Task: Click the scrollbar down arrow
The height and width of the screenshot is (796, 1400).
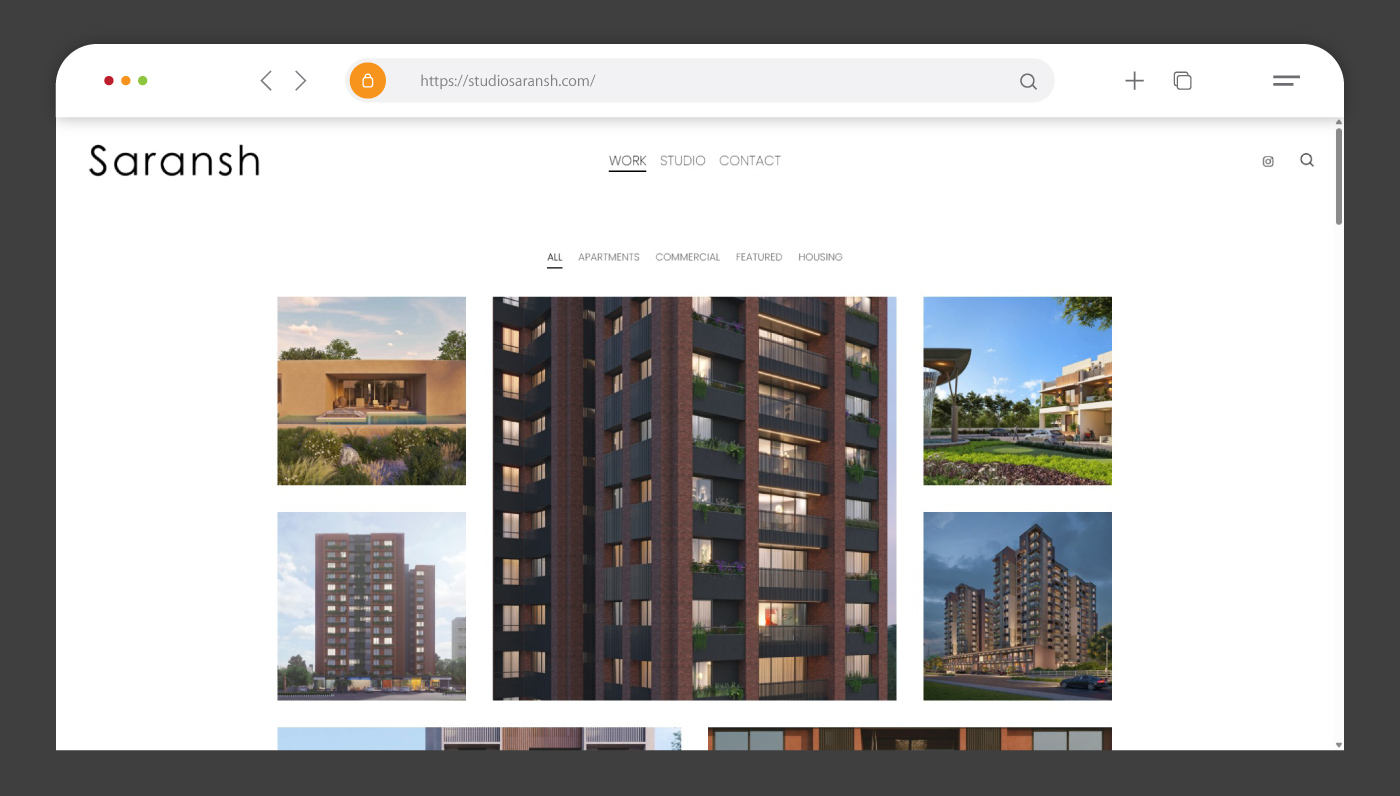Action: 1339,745
